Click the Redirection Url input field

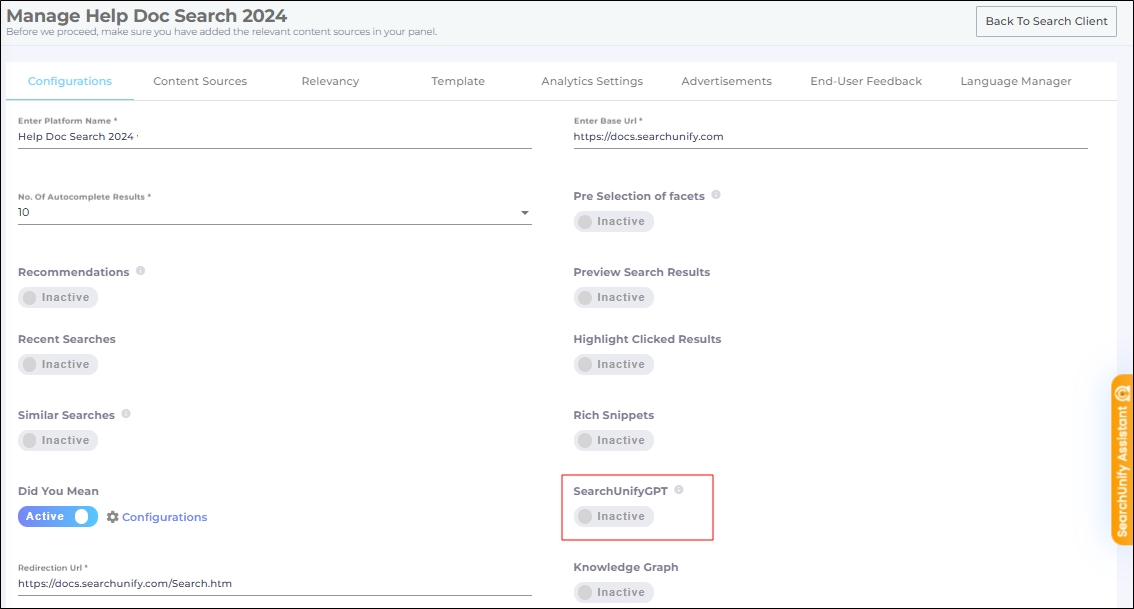pos(274,583)
